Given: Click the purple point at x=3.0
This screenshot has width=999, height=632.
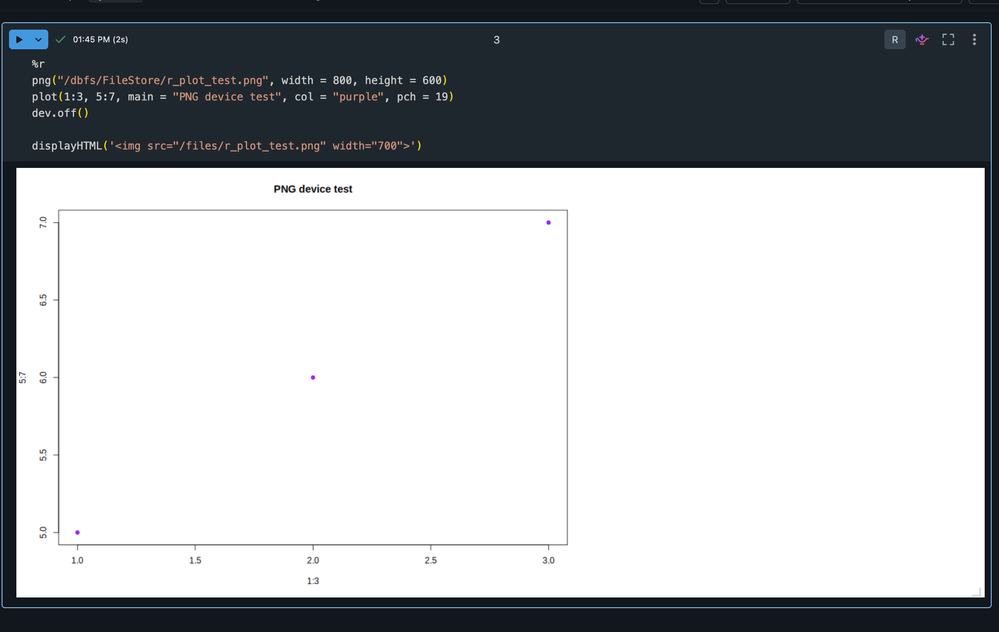Looking at the screenshot, I should coord(549,222).
